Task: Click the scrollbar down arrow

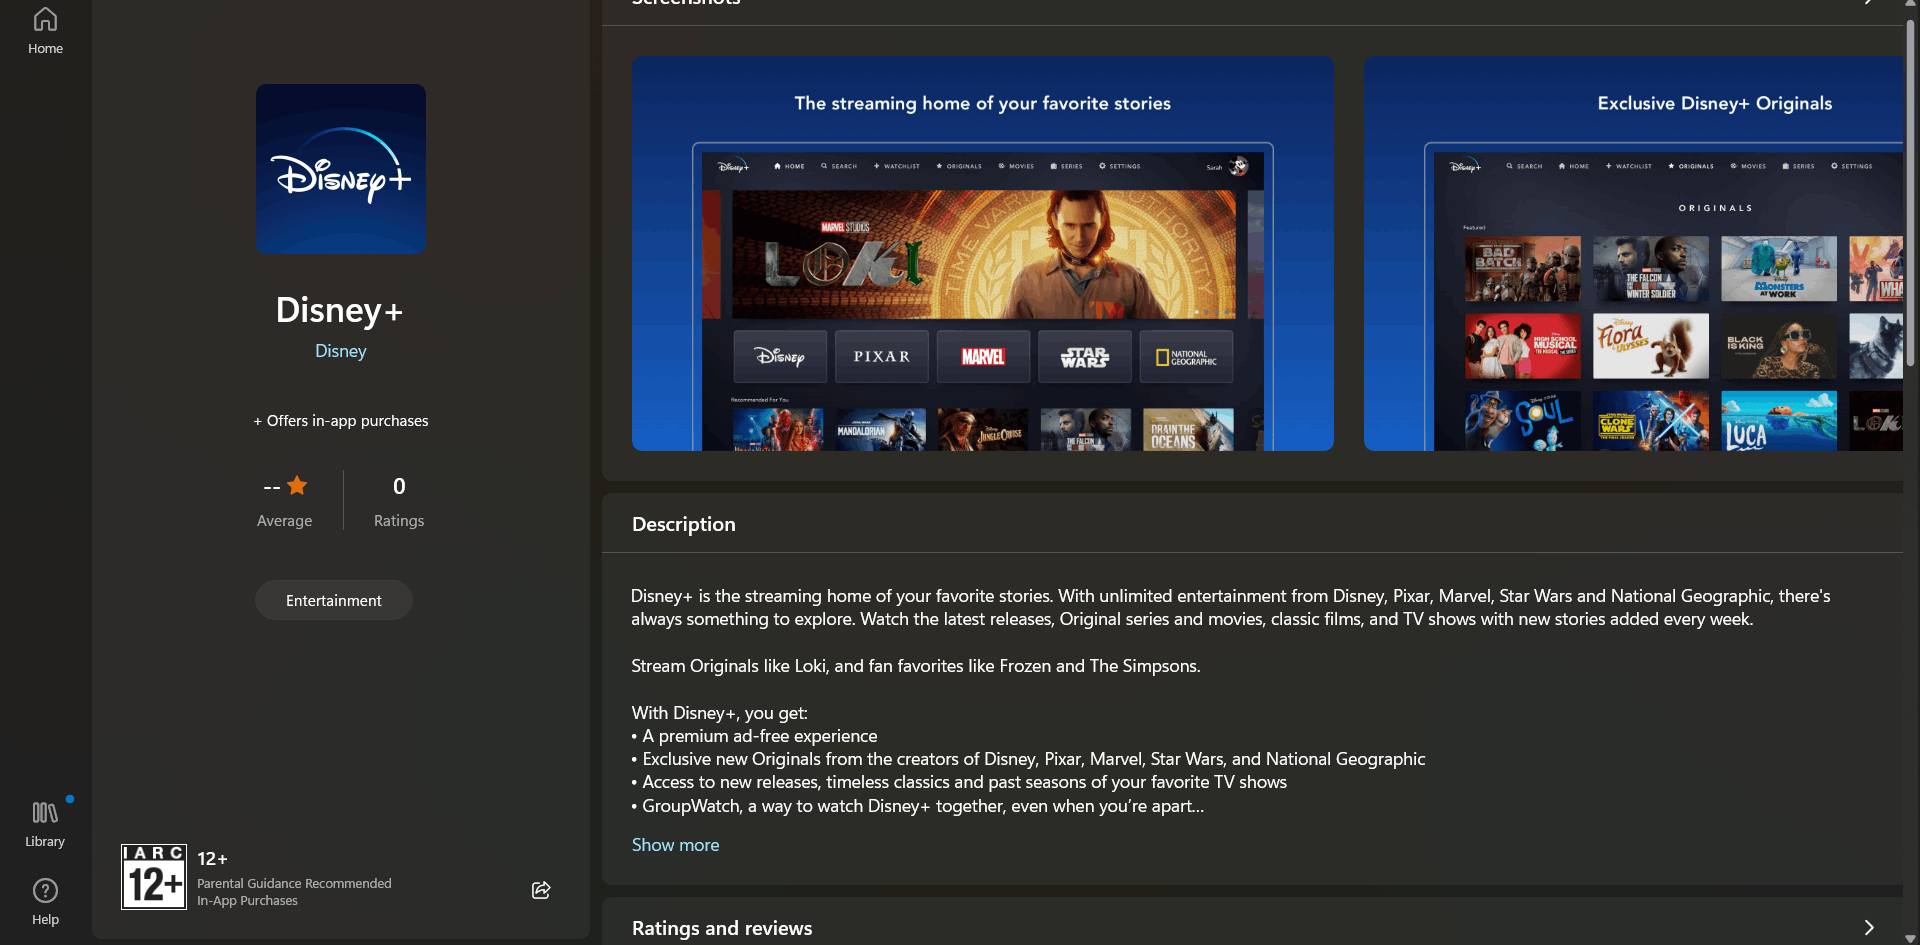Action: (1910, 938)
